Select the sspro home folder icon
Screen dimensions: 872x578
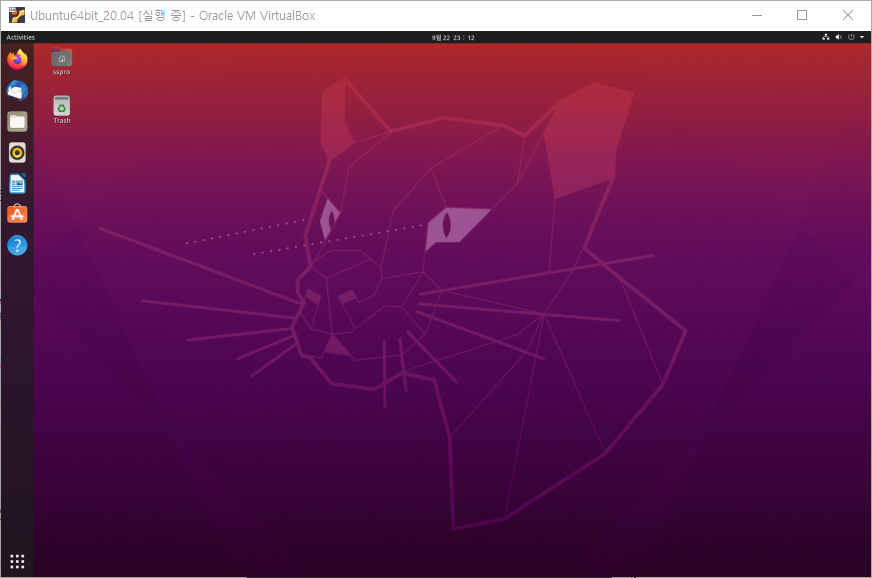(x=62, y=61)
